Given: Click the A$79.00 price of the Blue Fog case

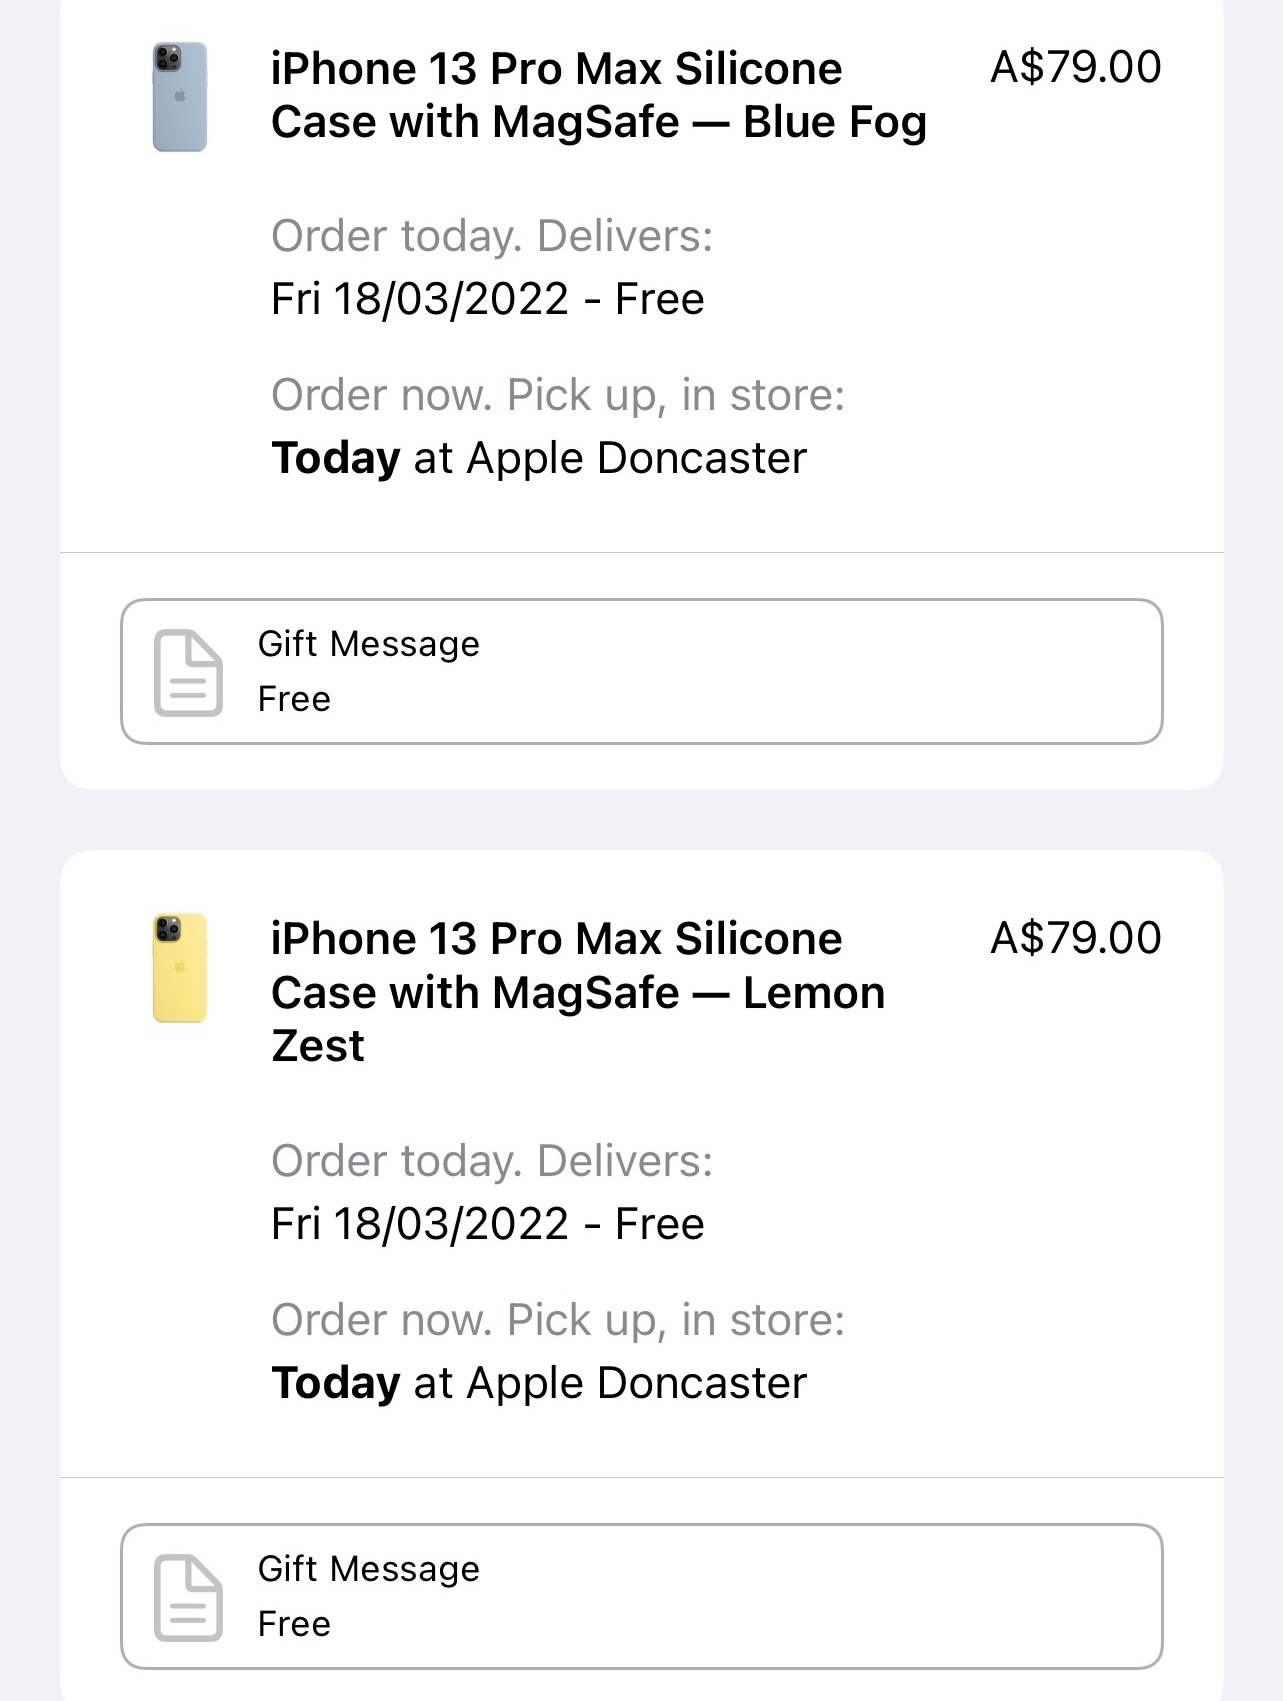Looking at the screenshot, I should point(1075,68).
